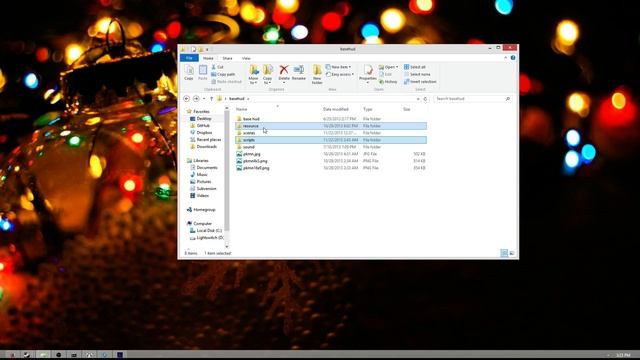Image resolution: width=640 pixels, height=360 pixels.
Task: Click Cut in the Clipboard group
Action: click(218, 67)
